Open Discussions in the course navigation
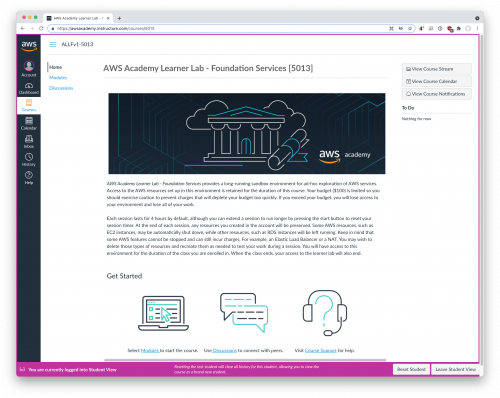This screenshot has width=500, height=398. pos(61,88)
